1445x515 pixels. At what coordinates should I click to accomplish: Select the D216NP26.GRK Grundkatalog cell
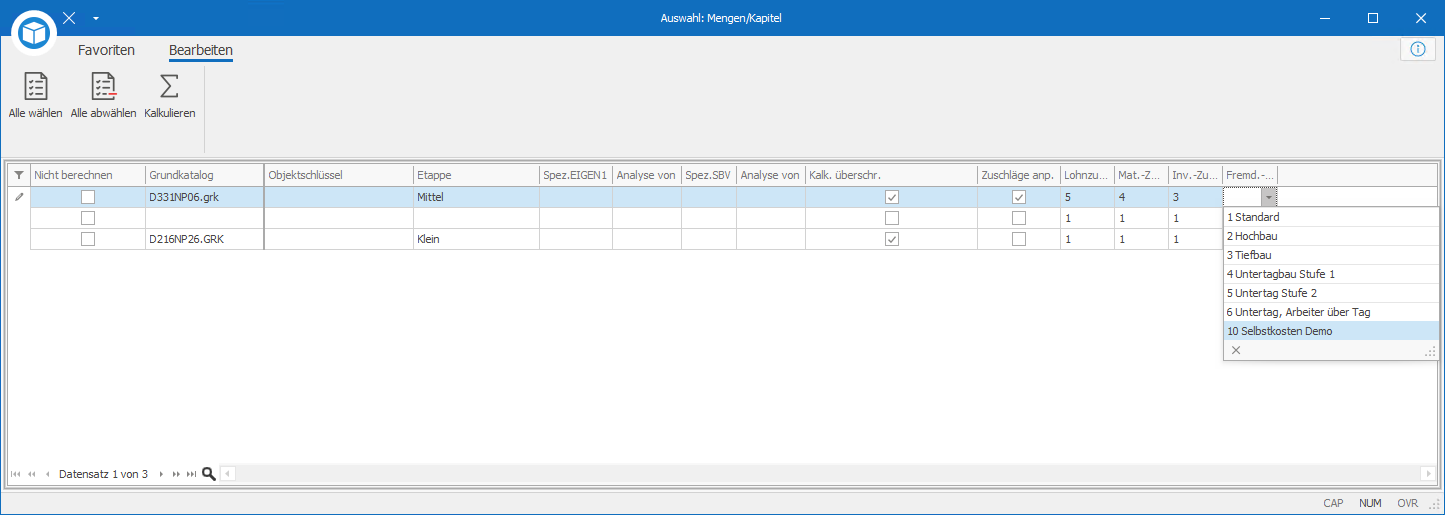(205, 239)
